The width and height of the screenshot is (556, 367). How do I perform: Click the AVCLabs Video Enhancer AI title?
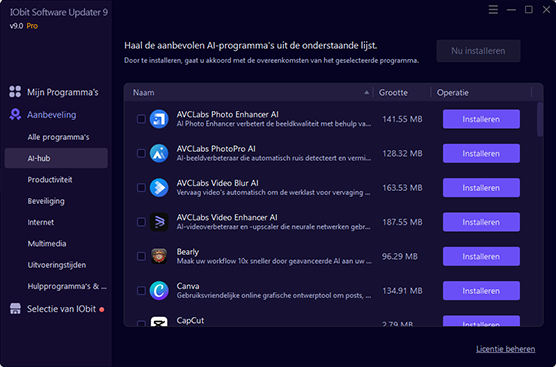click(x=227, y=217)
